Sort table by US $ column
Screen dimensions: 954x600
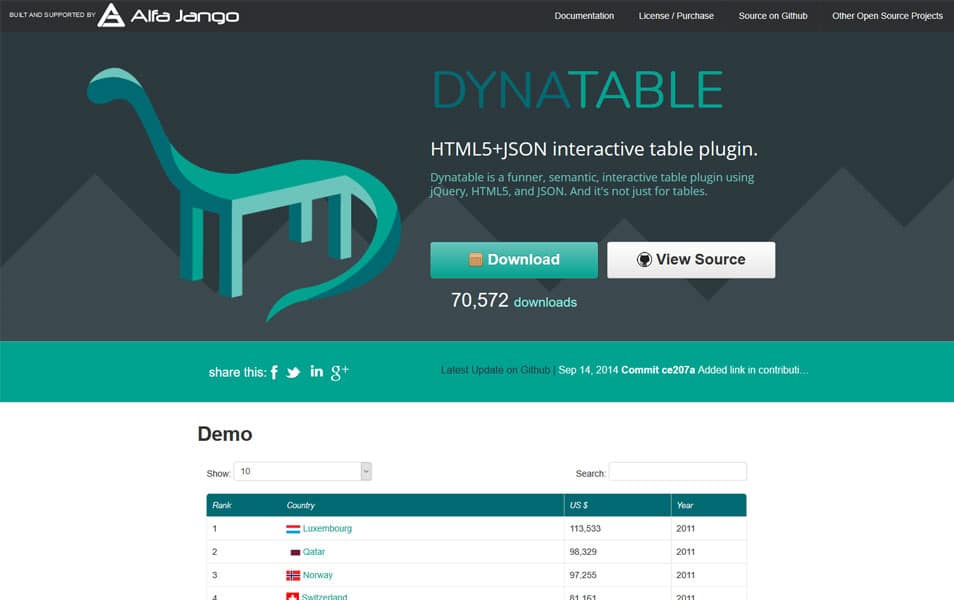(x=579, y=505)
